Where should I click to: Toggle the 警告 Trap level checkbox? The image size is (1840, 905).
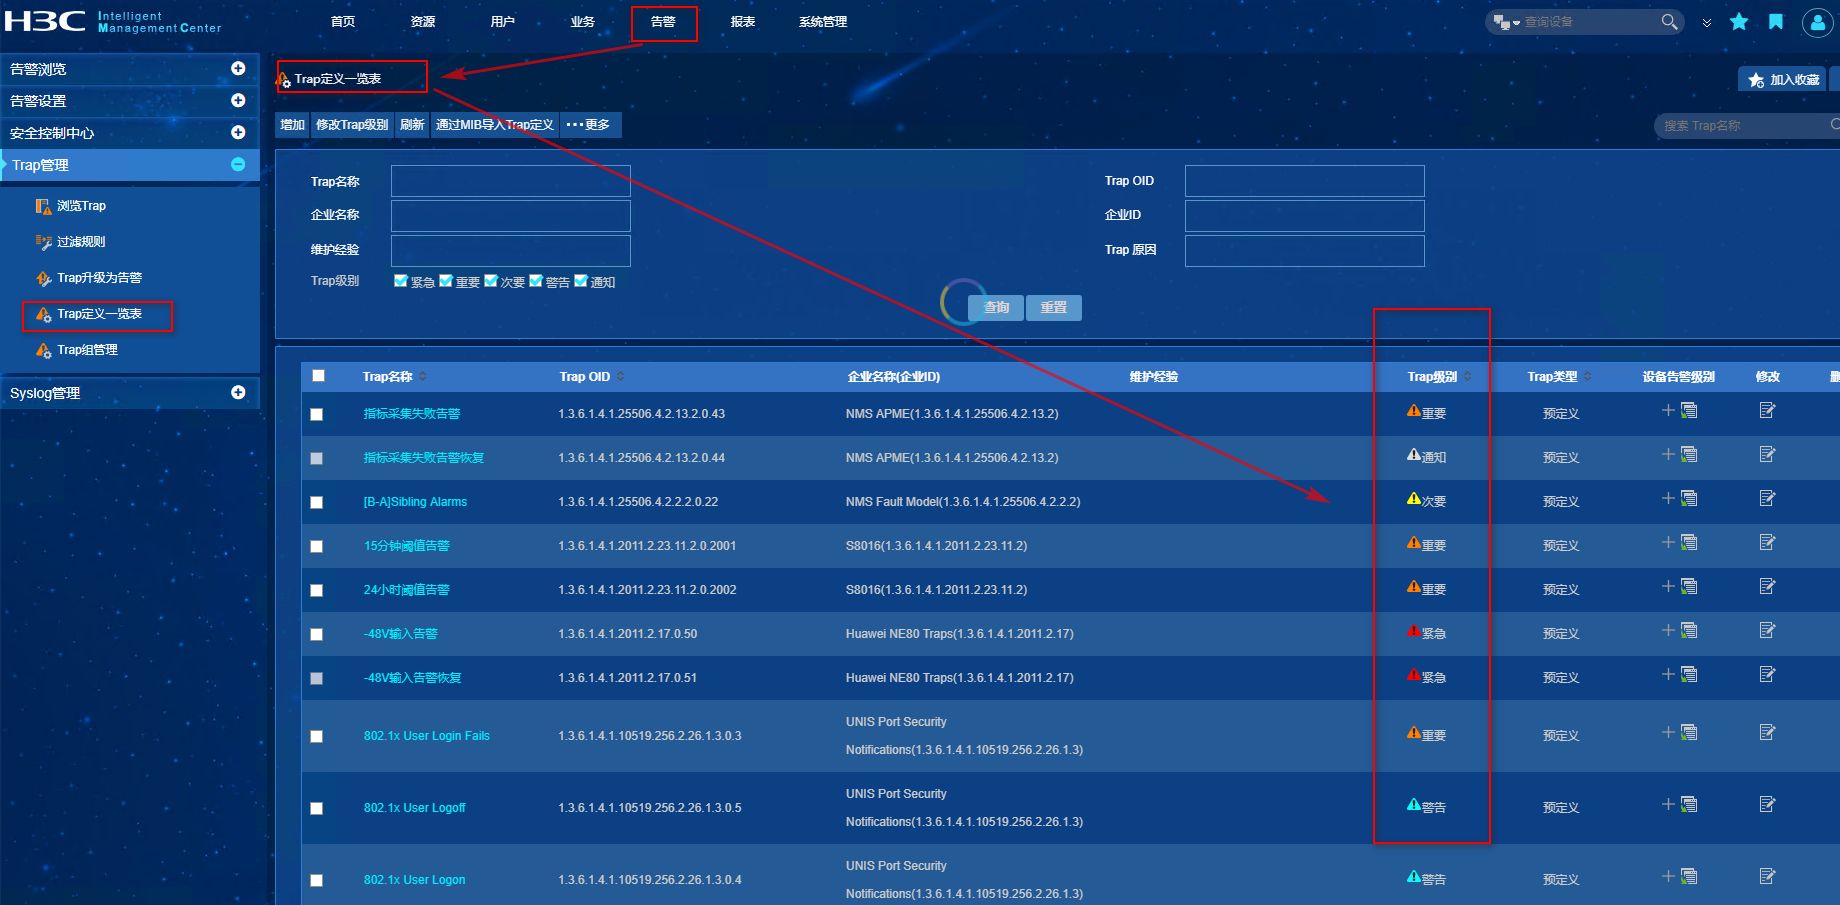pos(536,281)
